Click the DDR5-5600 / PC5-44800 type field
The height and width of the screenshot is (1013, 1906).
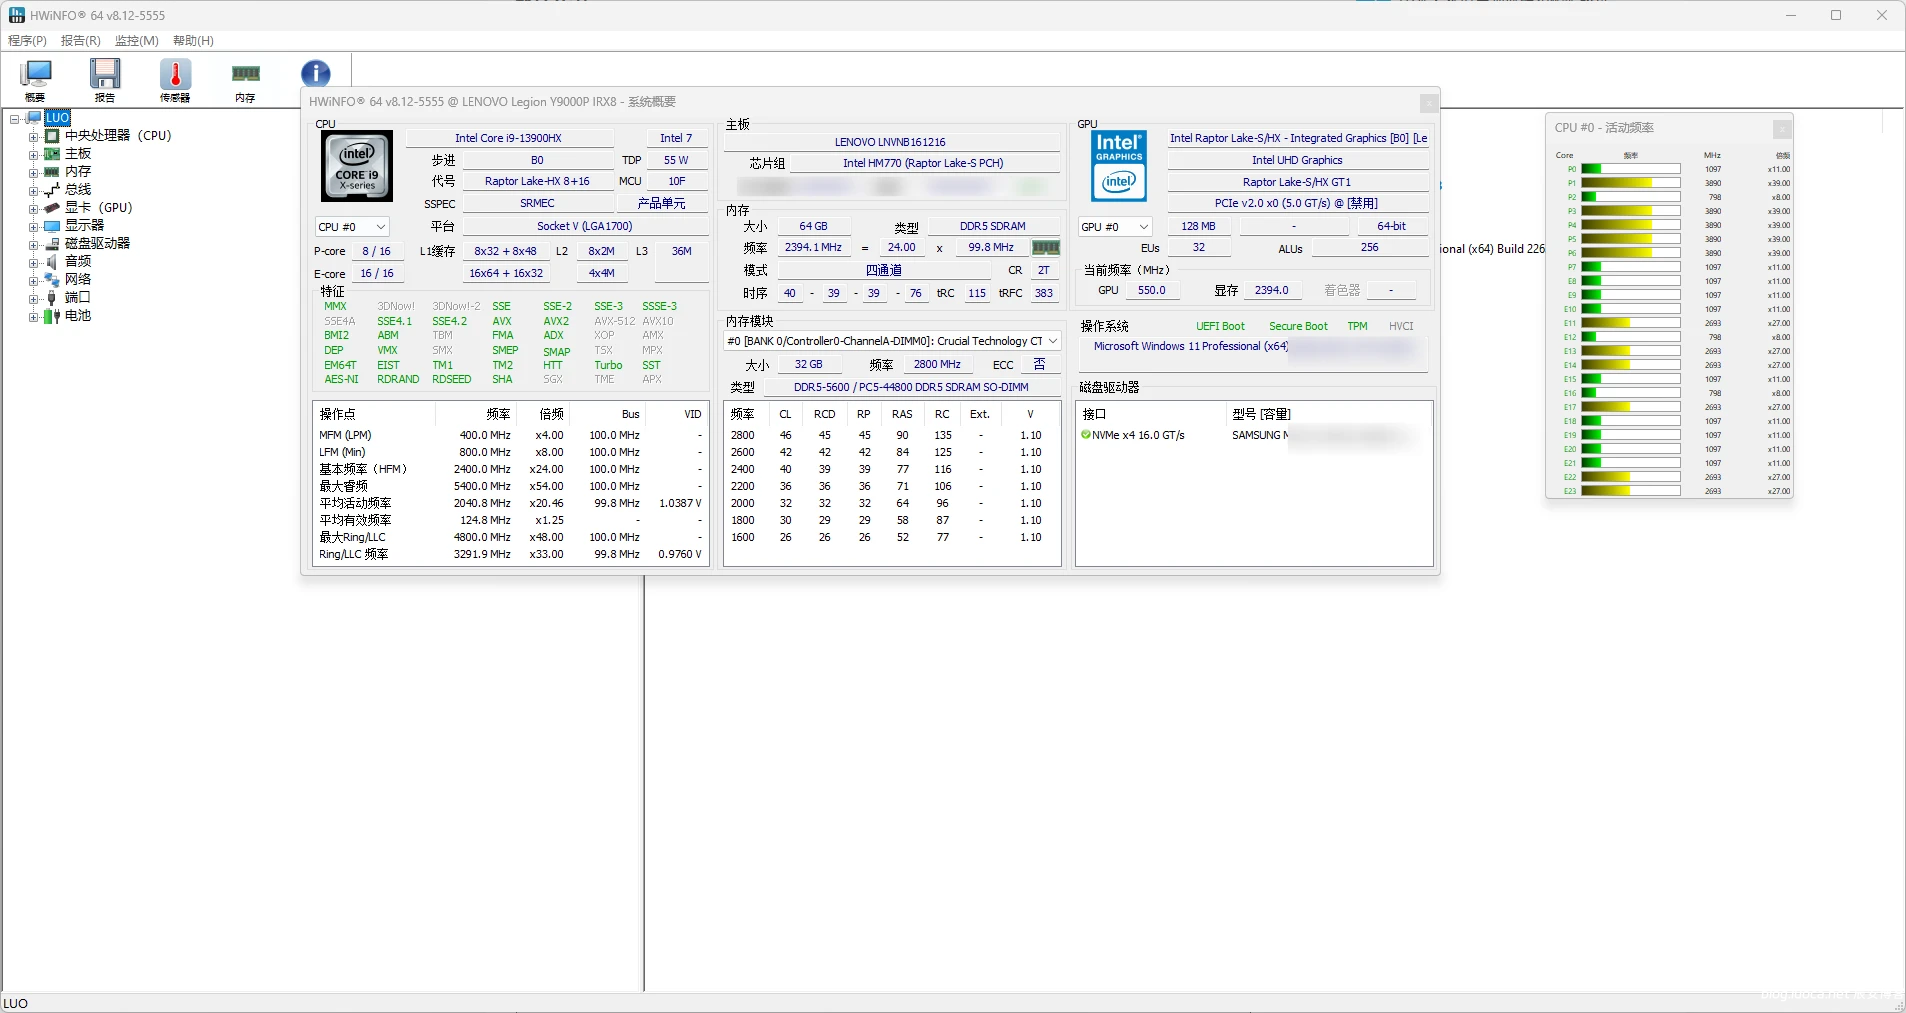[911, 387]
